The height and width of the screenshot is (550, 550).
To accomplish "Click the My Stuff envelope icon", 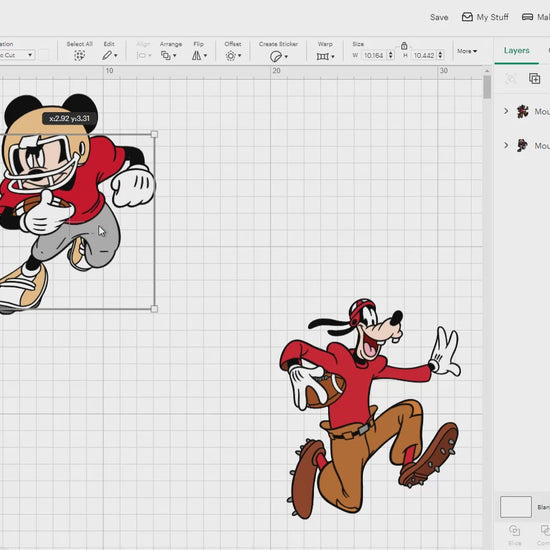I will click(467, 17).
